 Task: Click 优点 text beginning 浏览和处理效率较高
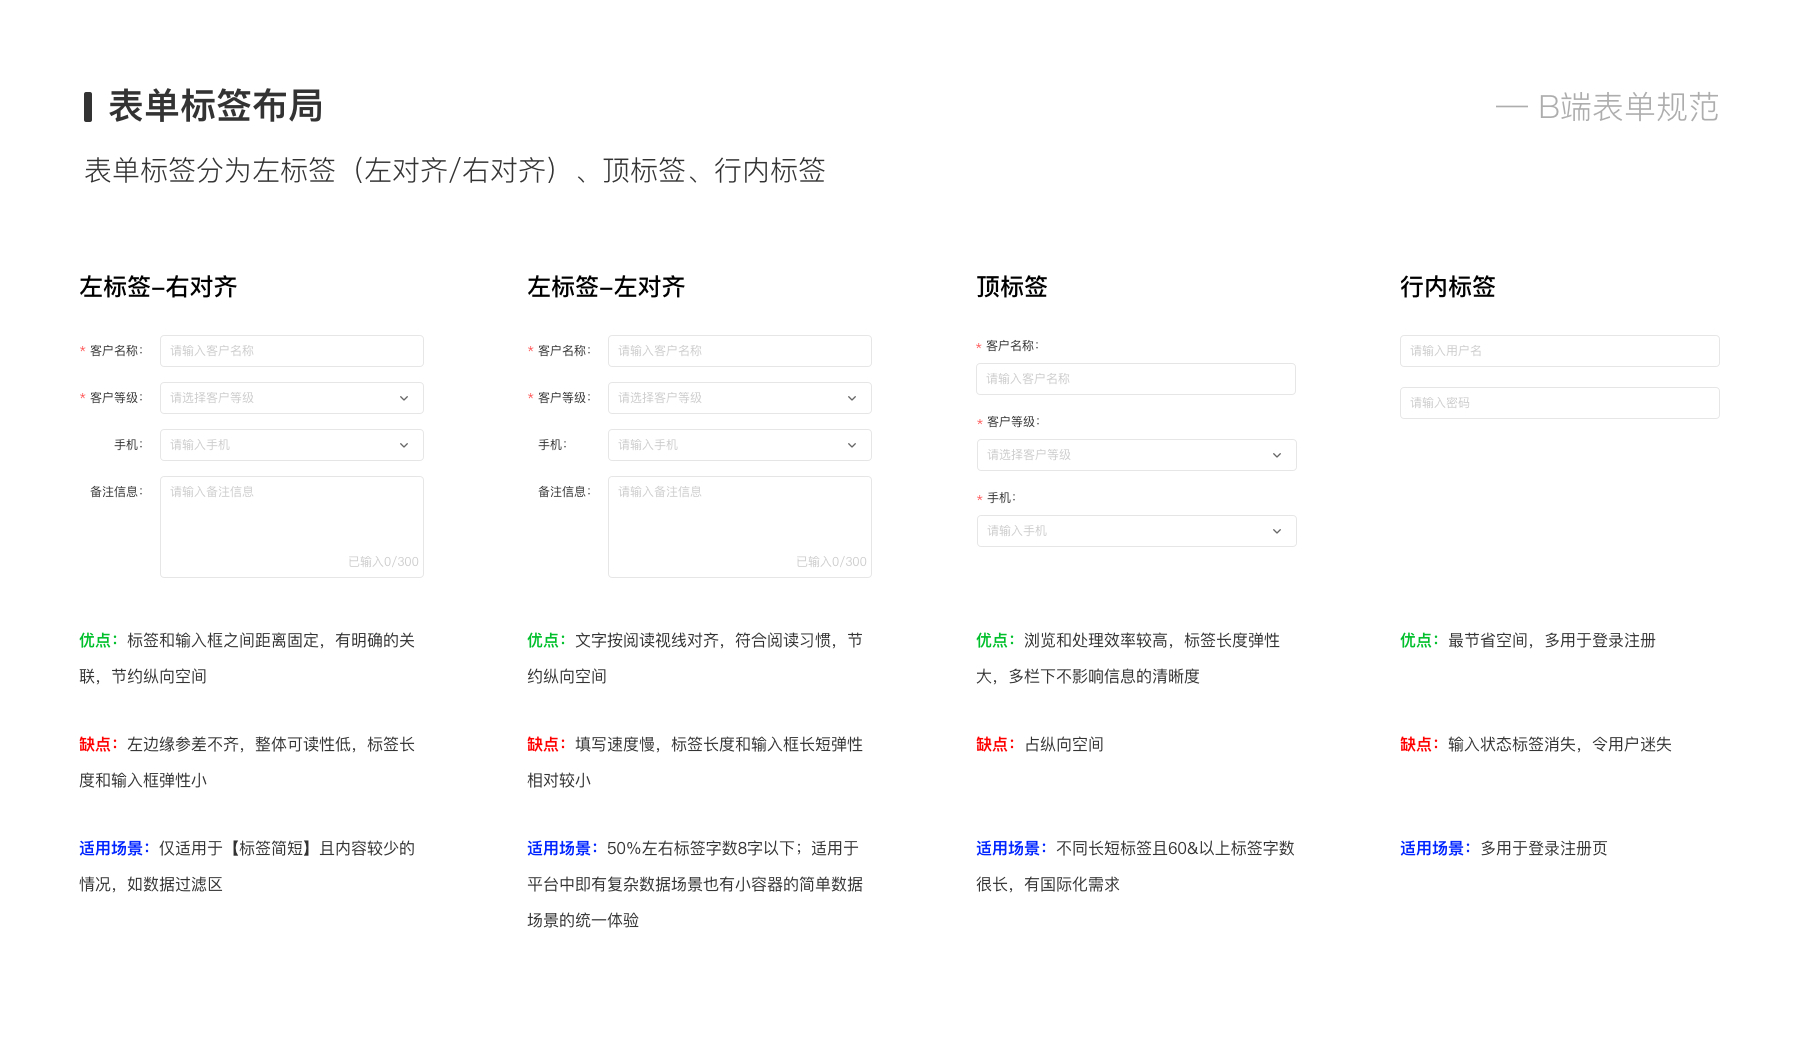[x=1128, y=658]
